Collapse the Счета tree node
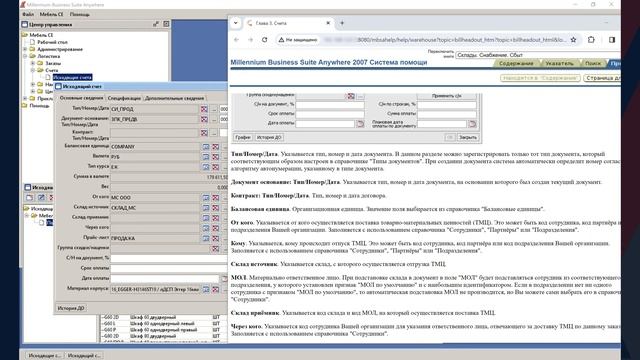This screenshot has width=640, height=360. pyautogui.click(x=33, y=70)
